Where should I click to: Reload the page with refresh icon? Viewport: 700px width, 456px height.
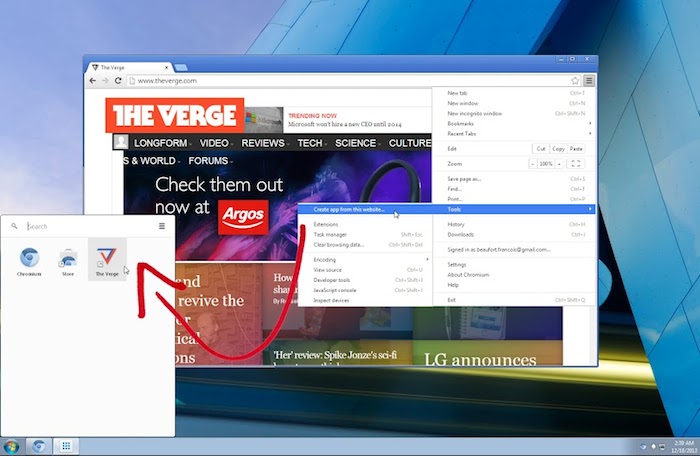pos(118,81)
